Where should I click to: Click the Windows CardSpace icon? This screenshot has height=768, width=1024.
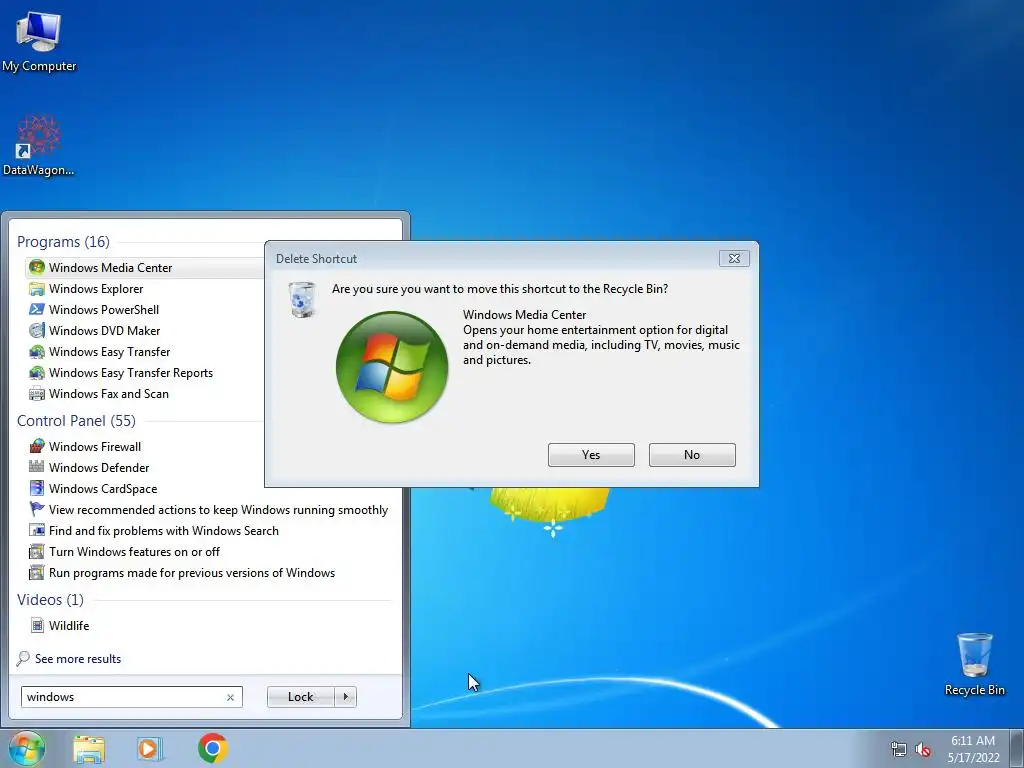(37, 488)
